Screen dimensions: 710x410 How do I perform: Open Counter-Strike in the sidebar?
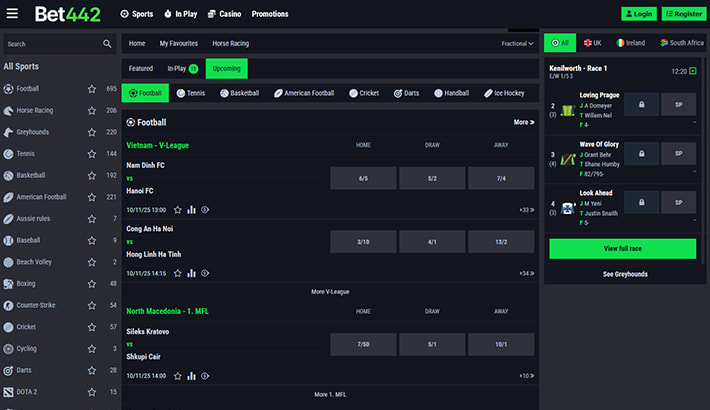[x=36, y=305]
